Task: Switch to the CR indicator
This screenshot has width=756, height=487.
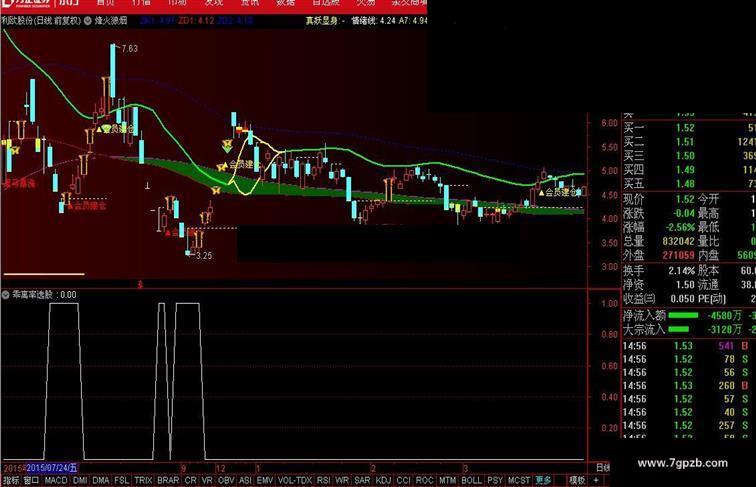Action: pyautogui.click(x=190, y=480)
